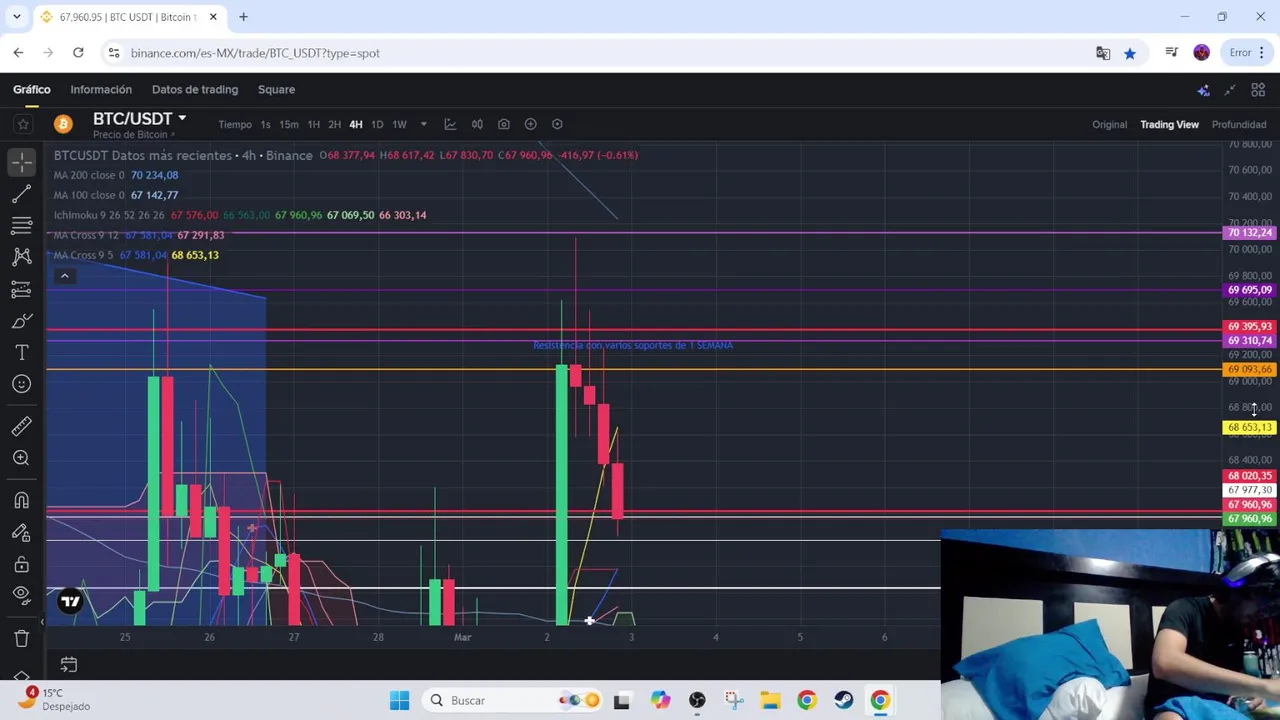This screenshot has width=1280, height=720.
Task: Click the MA 200 close indicator label
Action: coord(89,175)
